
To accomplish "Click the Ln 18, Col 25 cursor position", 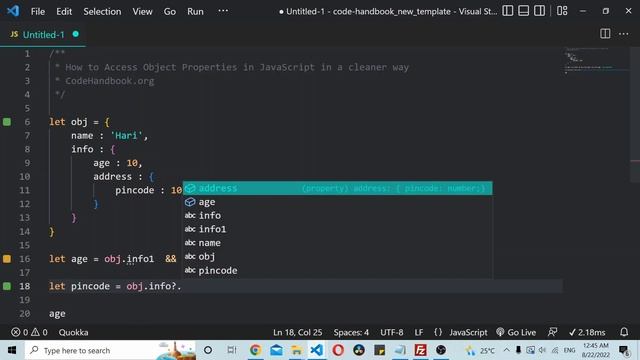I will (298, 332).
